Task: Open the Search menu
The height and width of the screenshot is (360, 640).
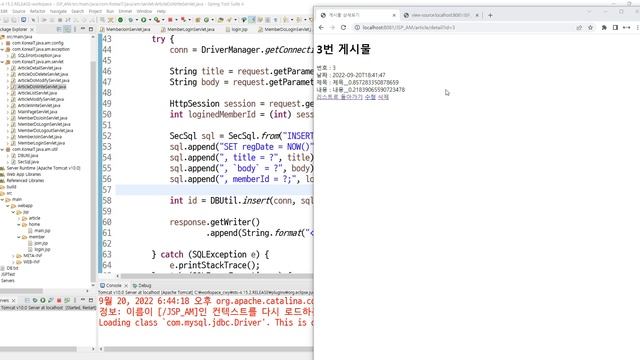Action: [78, 11]
